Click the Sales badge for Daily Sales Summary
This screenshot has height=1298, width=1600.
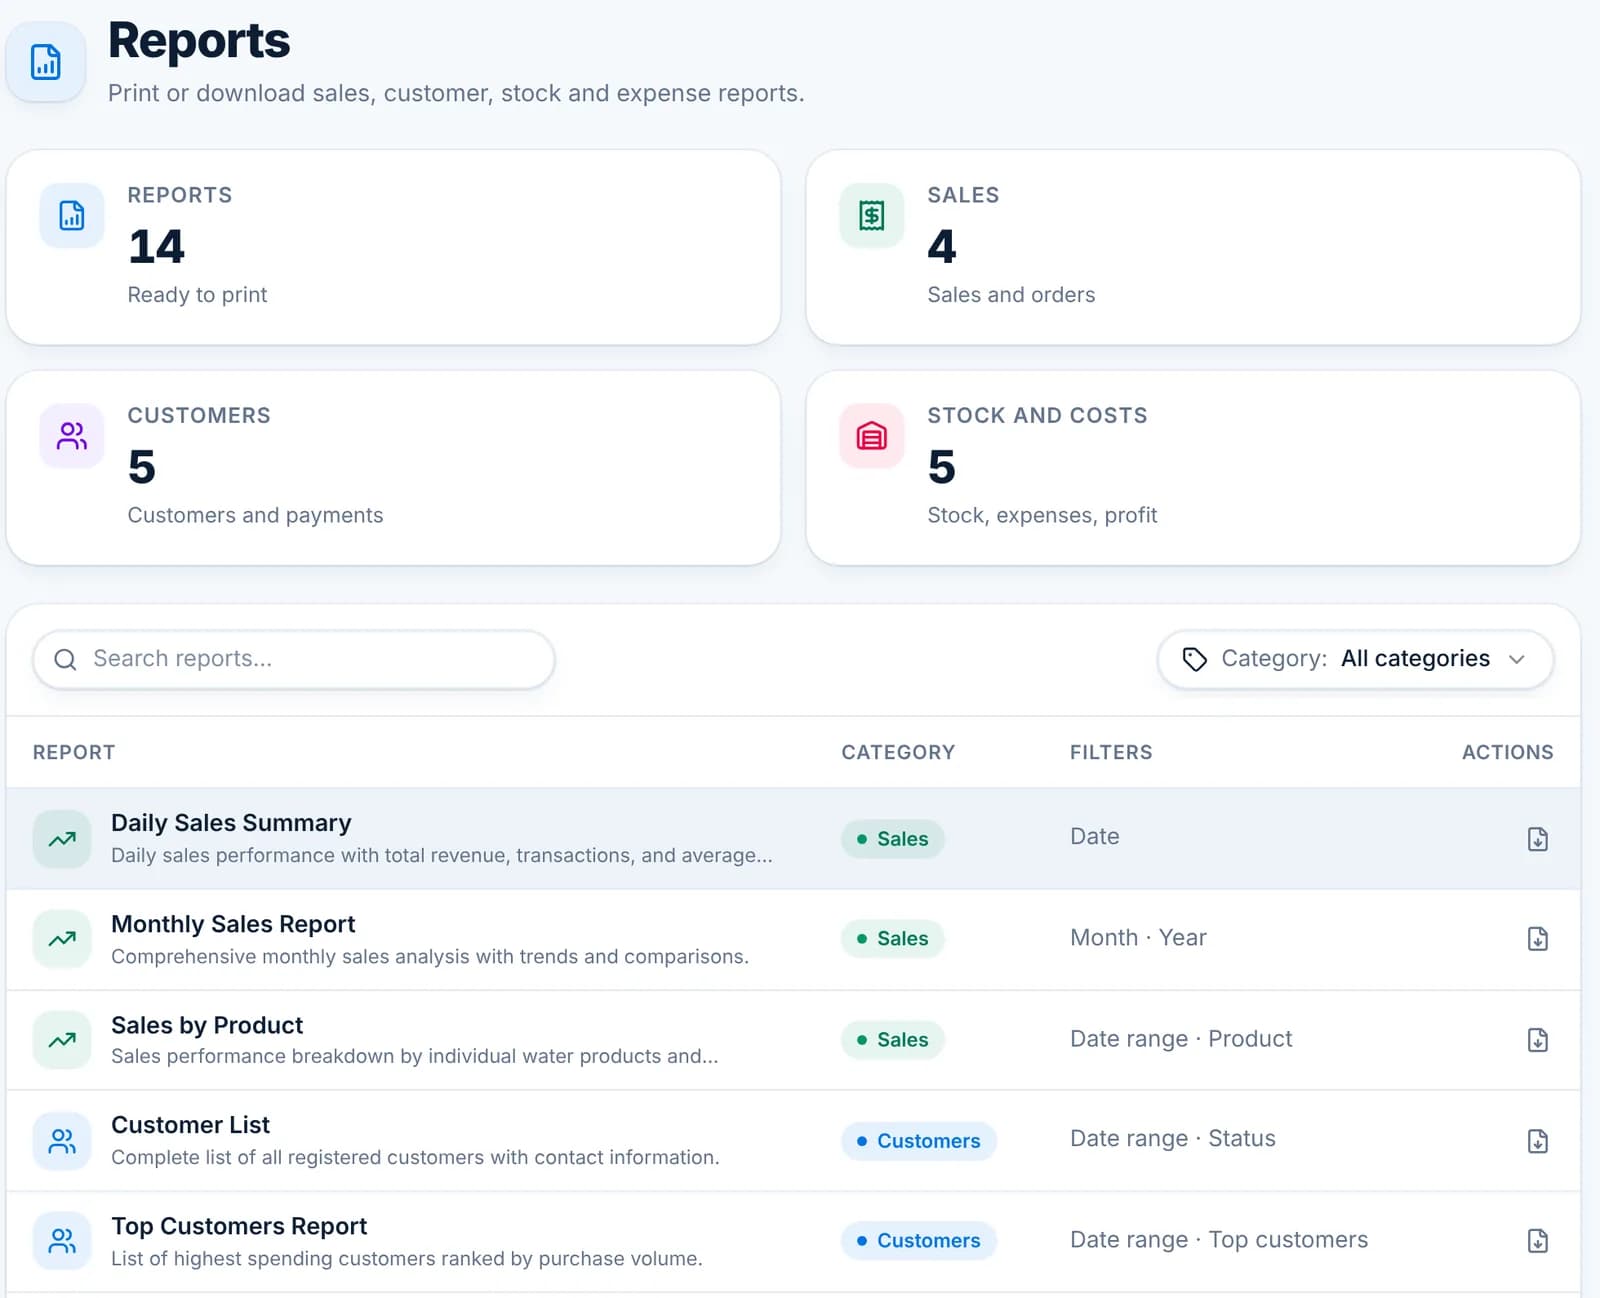tap(893, 839)
